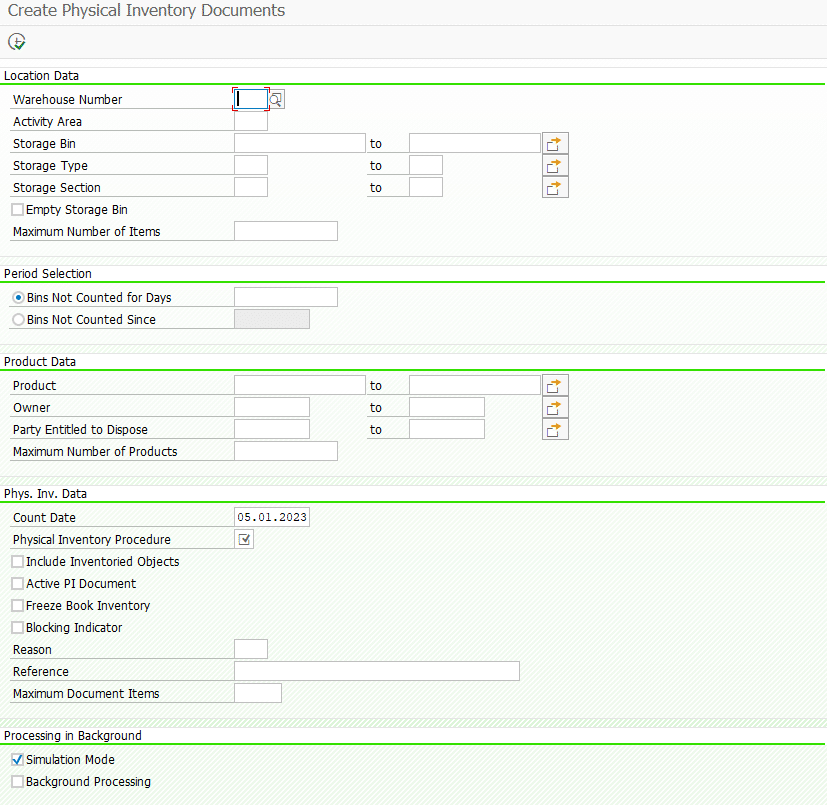Open multiple selection for Owner
Screen dimensions: 827x805
(x=555, y=407)
